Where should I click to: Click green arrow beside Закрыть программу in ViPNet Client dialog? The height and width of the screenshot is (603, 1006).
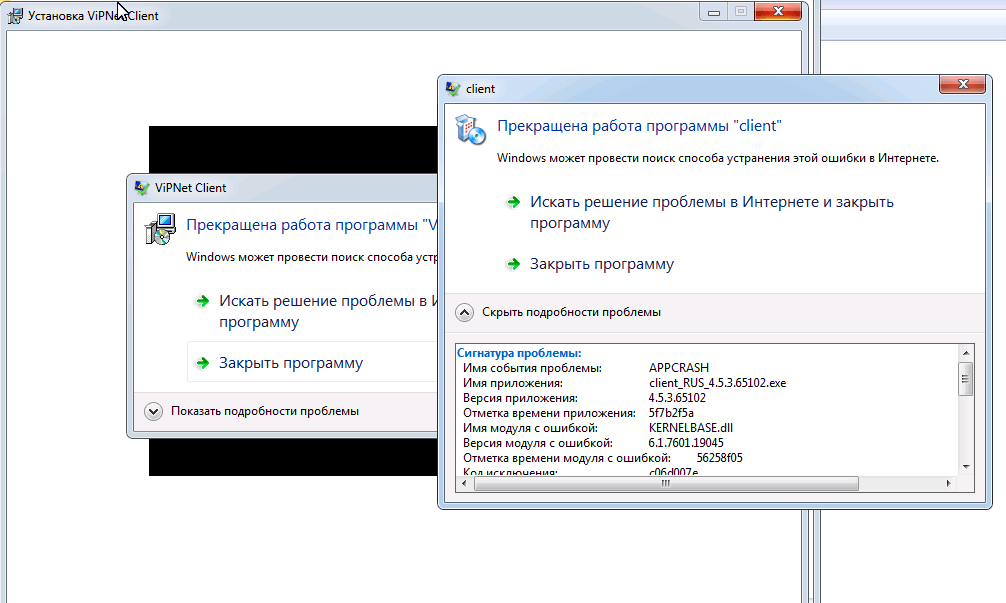(203, 363)
